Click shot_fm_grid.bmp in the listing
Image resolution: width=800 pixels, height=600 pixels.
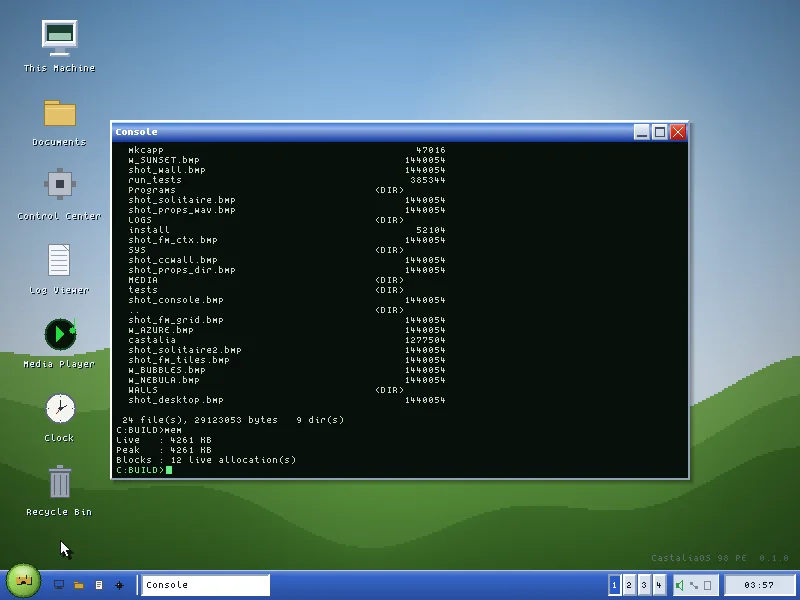[x=176, y=320]
